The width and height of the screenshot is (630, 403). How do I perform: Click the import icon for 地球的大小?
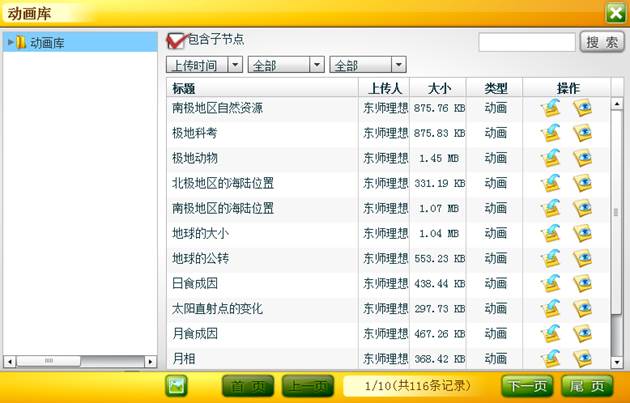click(550, 233)
